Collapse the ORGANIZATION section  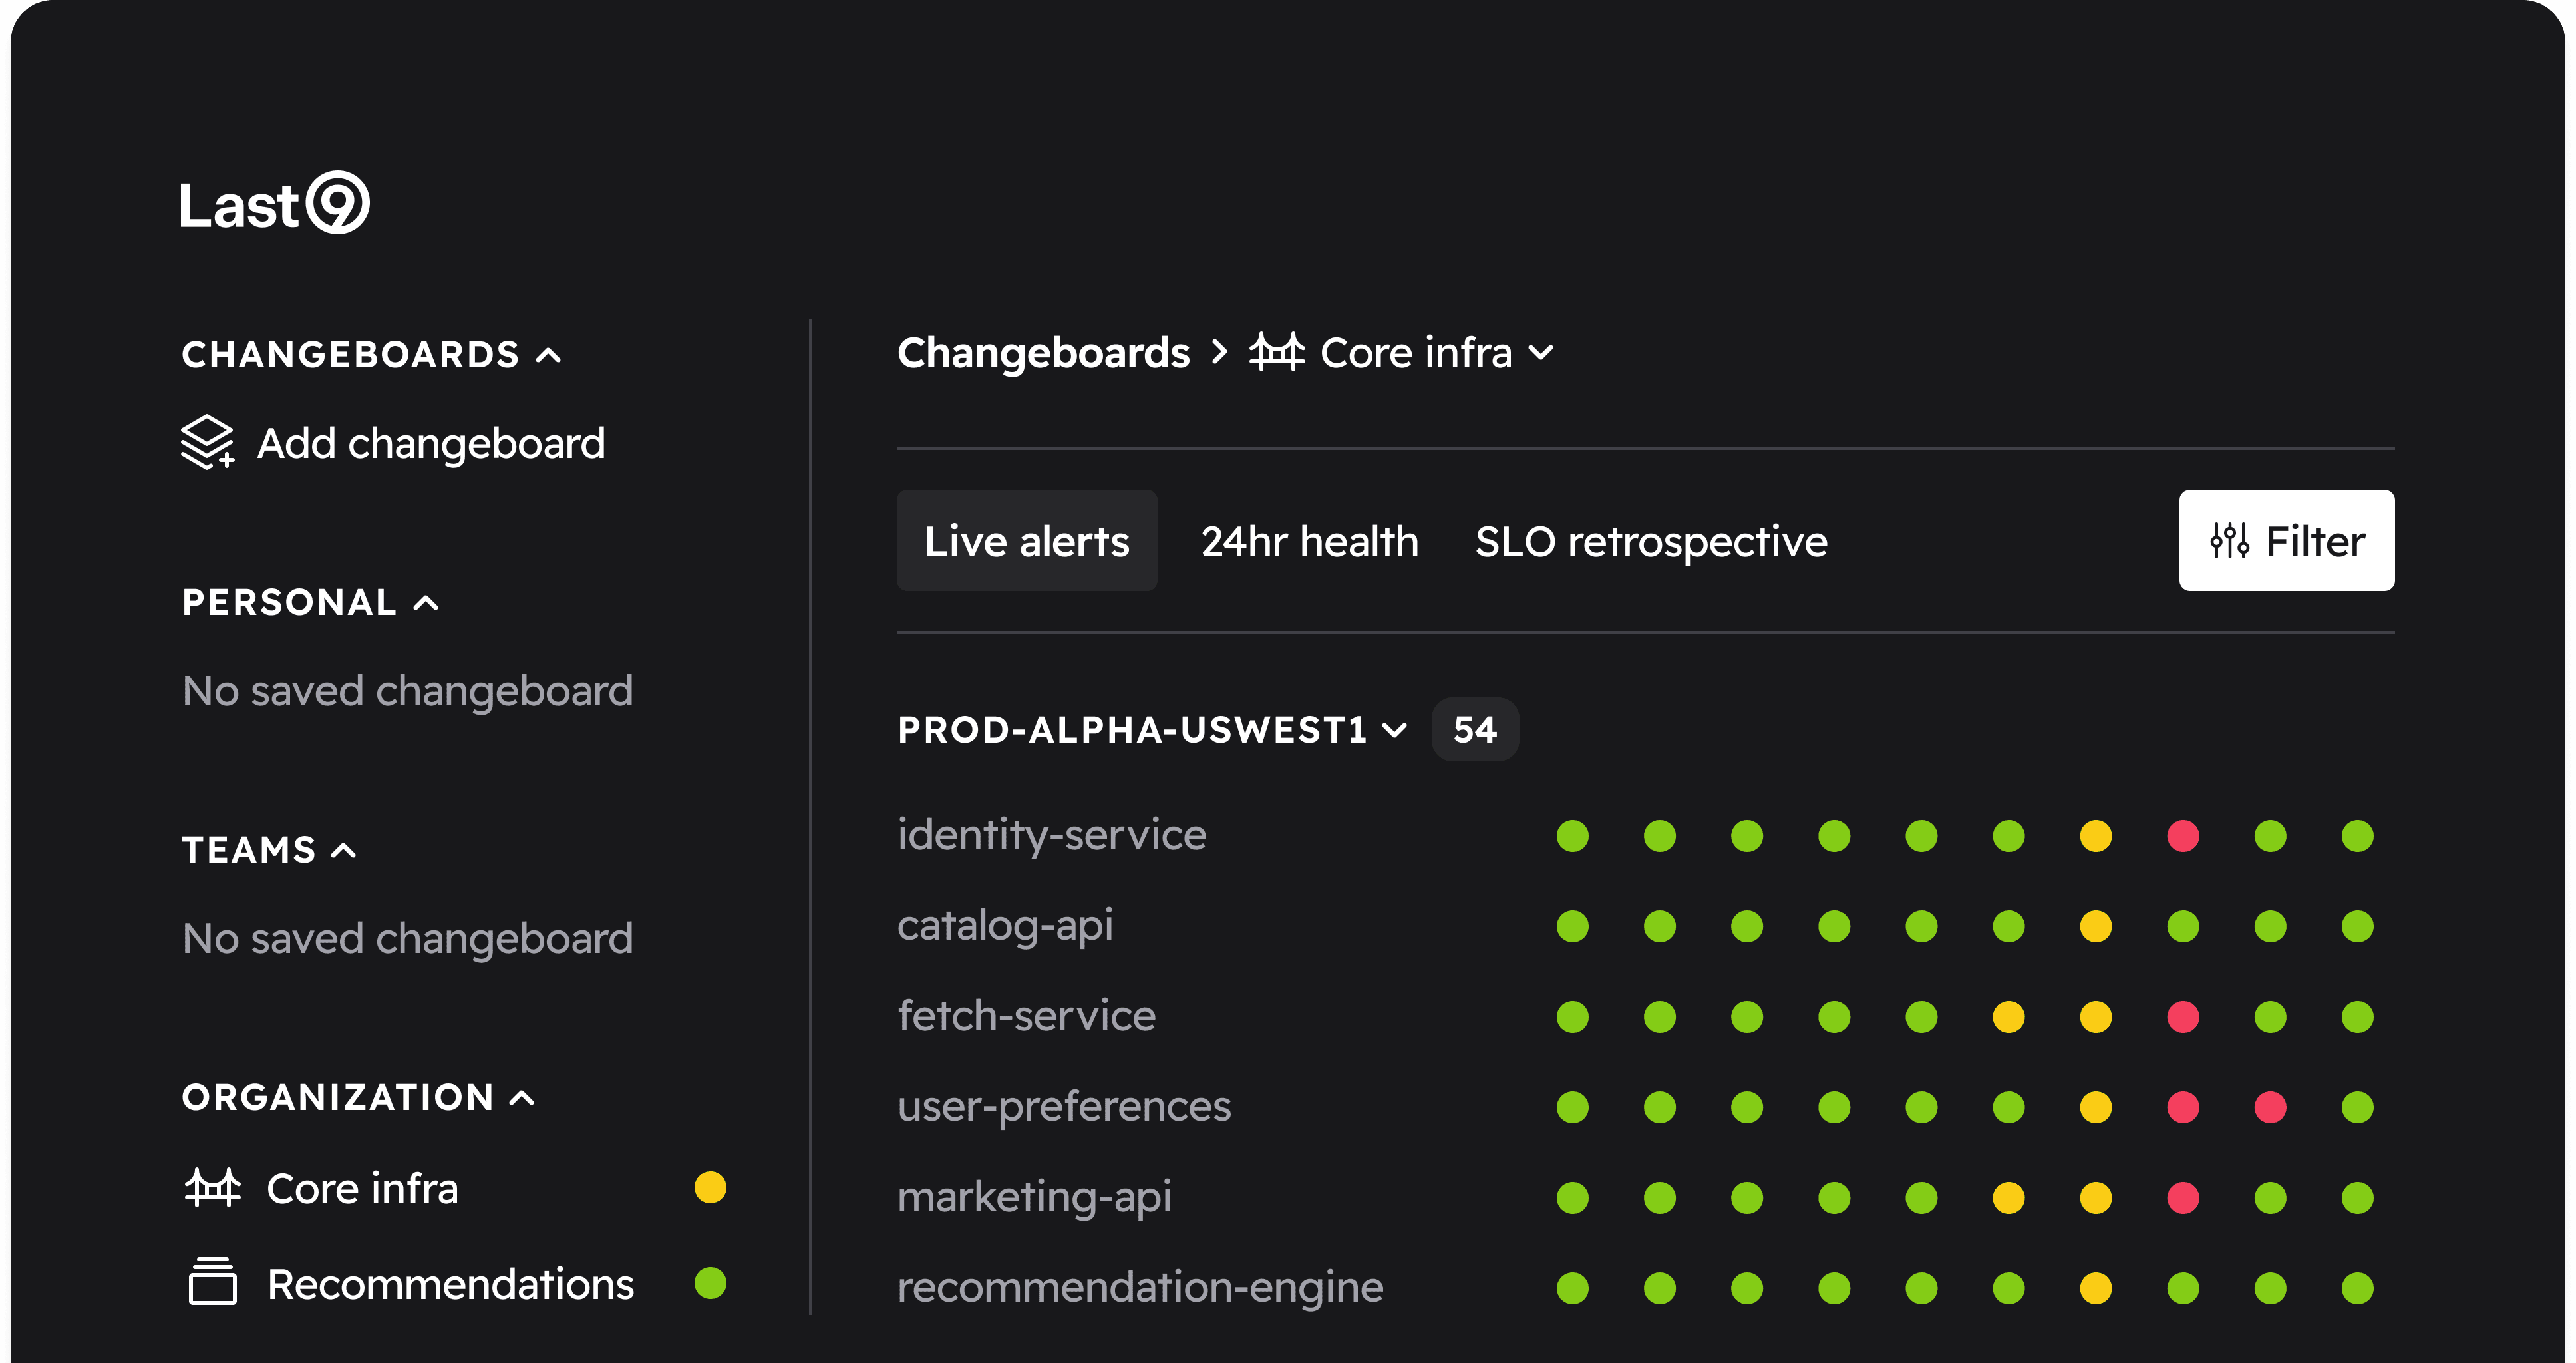(522, 1098)
